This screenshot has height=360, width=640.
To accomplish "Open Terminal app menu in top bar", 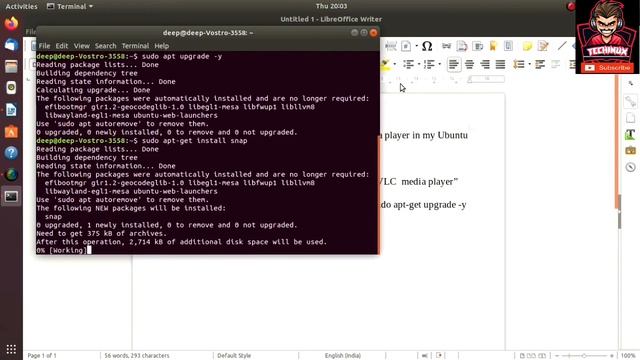I will [x=70, y=6].
